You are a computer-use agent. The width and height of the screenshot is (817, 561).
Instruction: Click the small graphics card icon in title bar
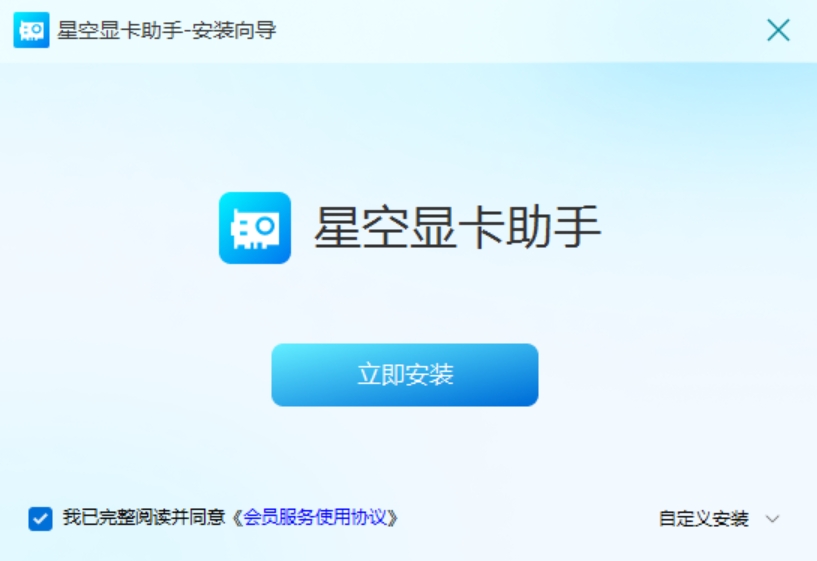31,30
